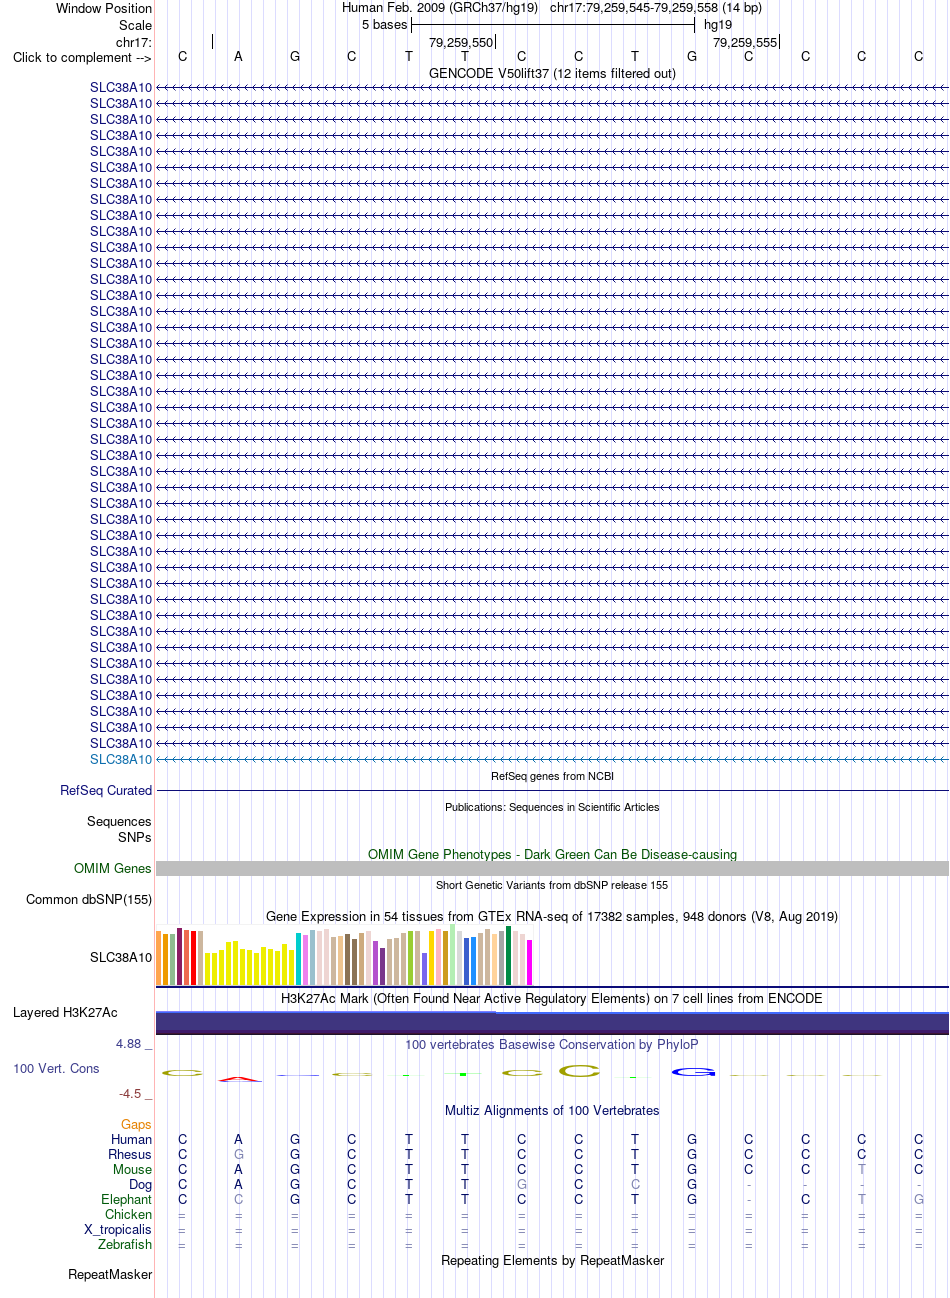Click the cyan bar in GTEx expression chart
This screenshot has height=1298, width=950.
[299, 959]
